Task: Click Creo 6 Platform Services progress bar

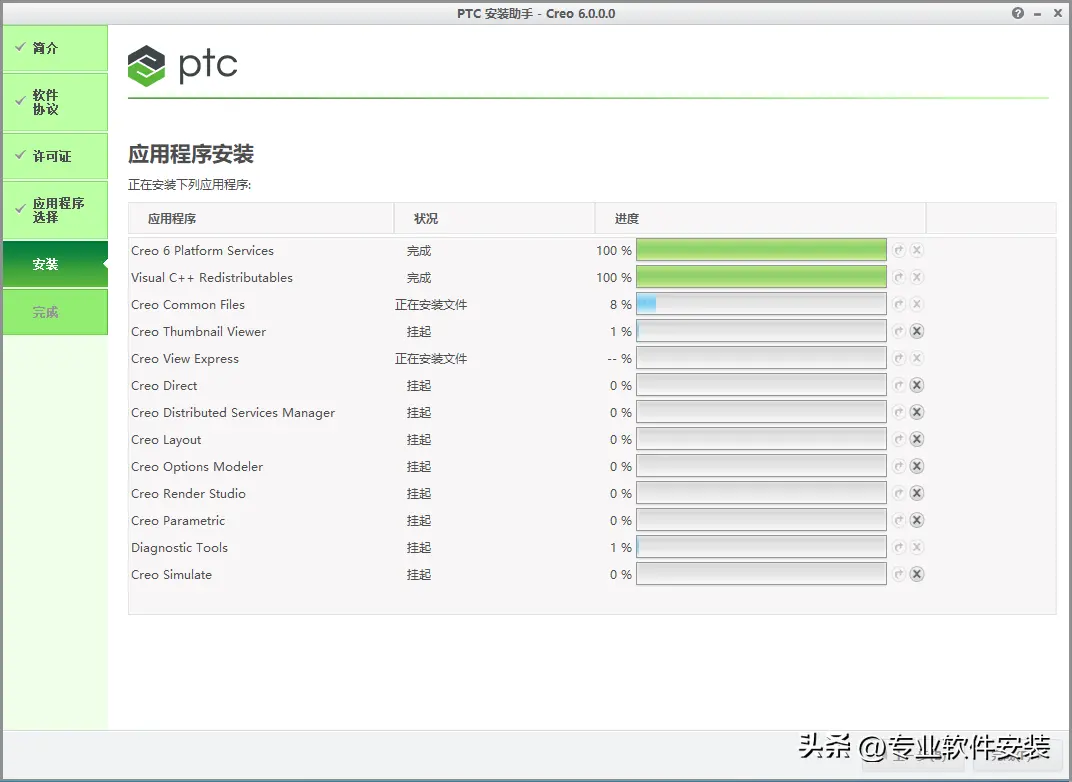Action: point(761,250)
